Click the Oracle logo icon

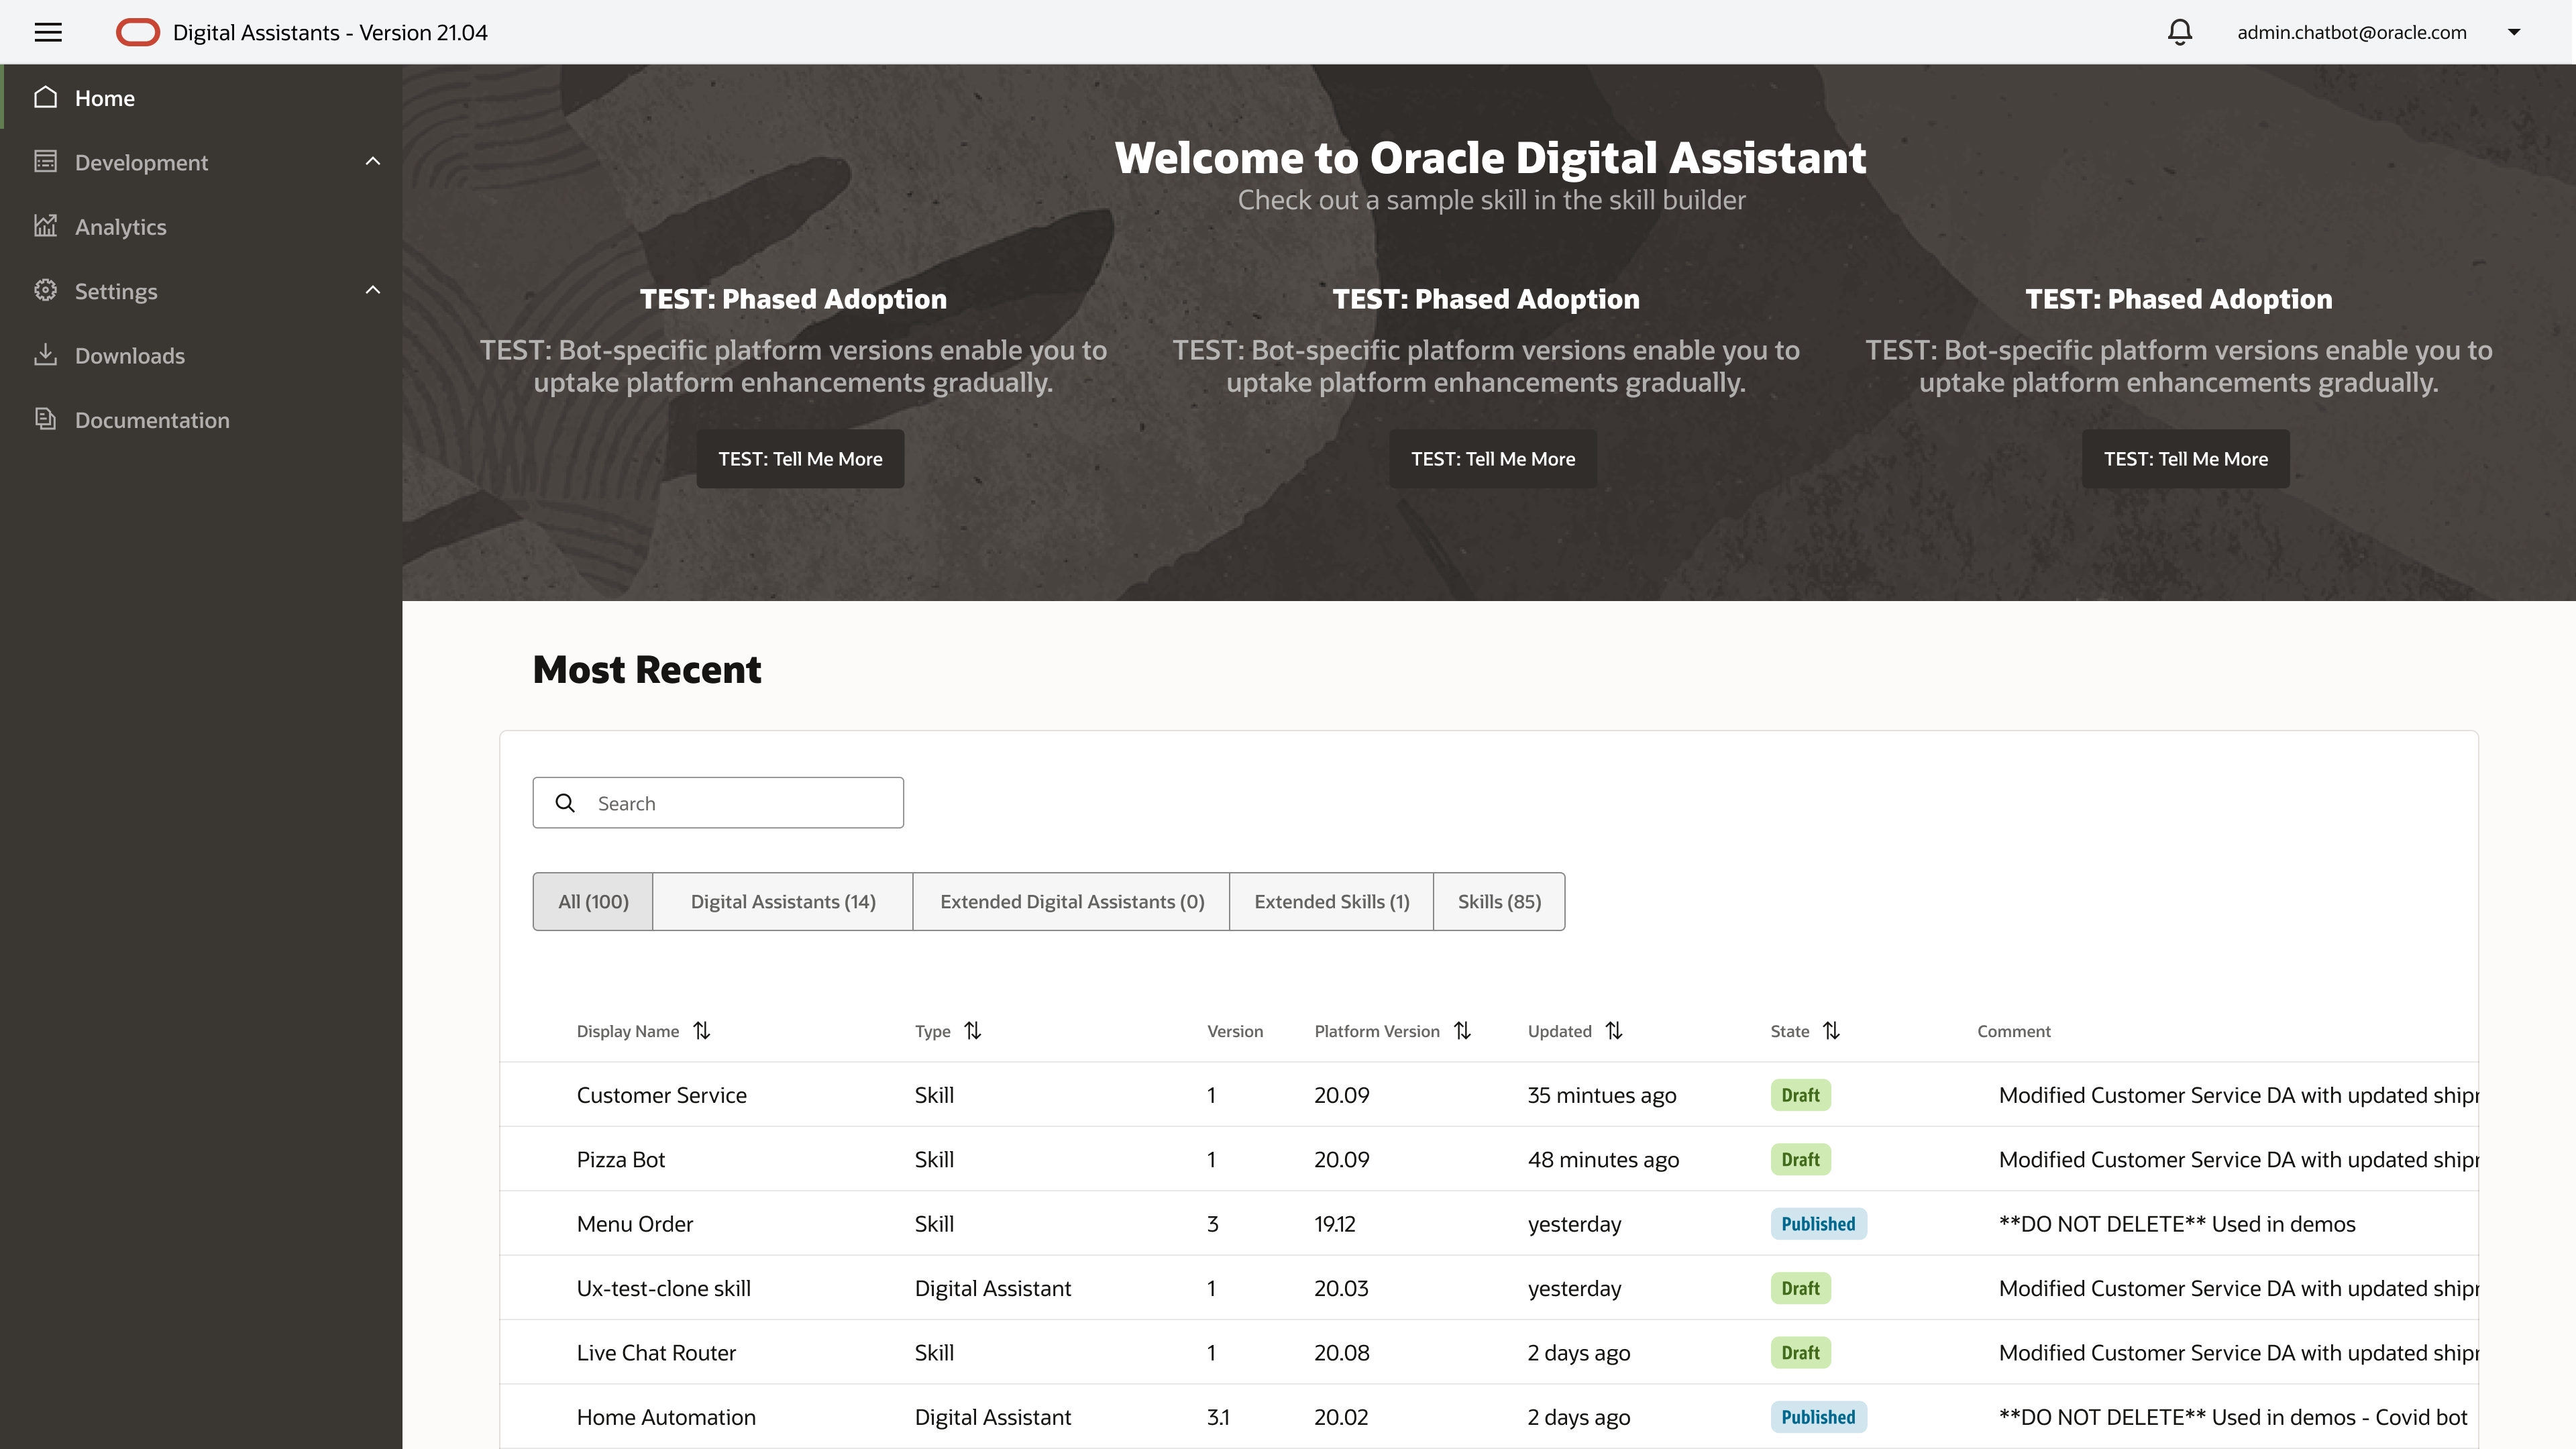point(138,32)
